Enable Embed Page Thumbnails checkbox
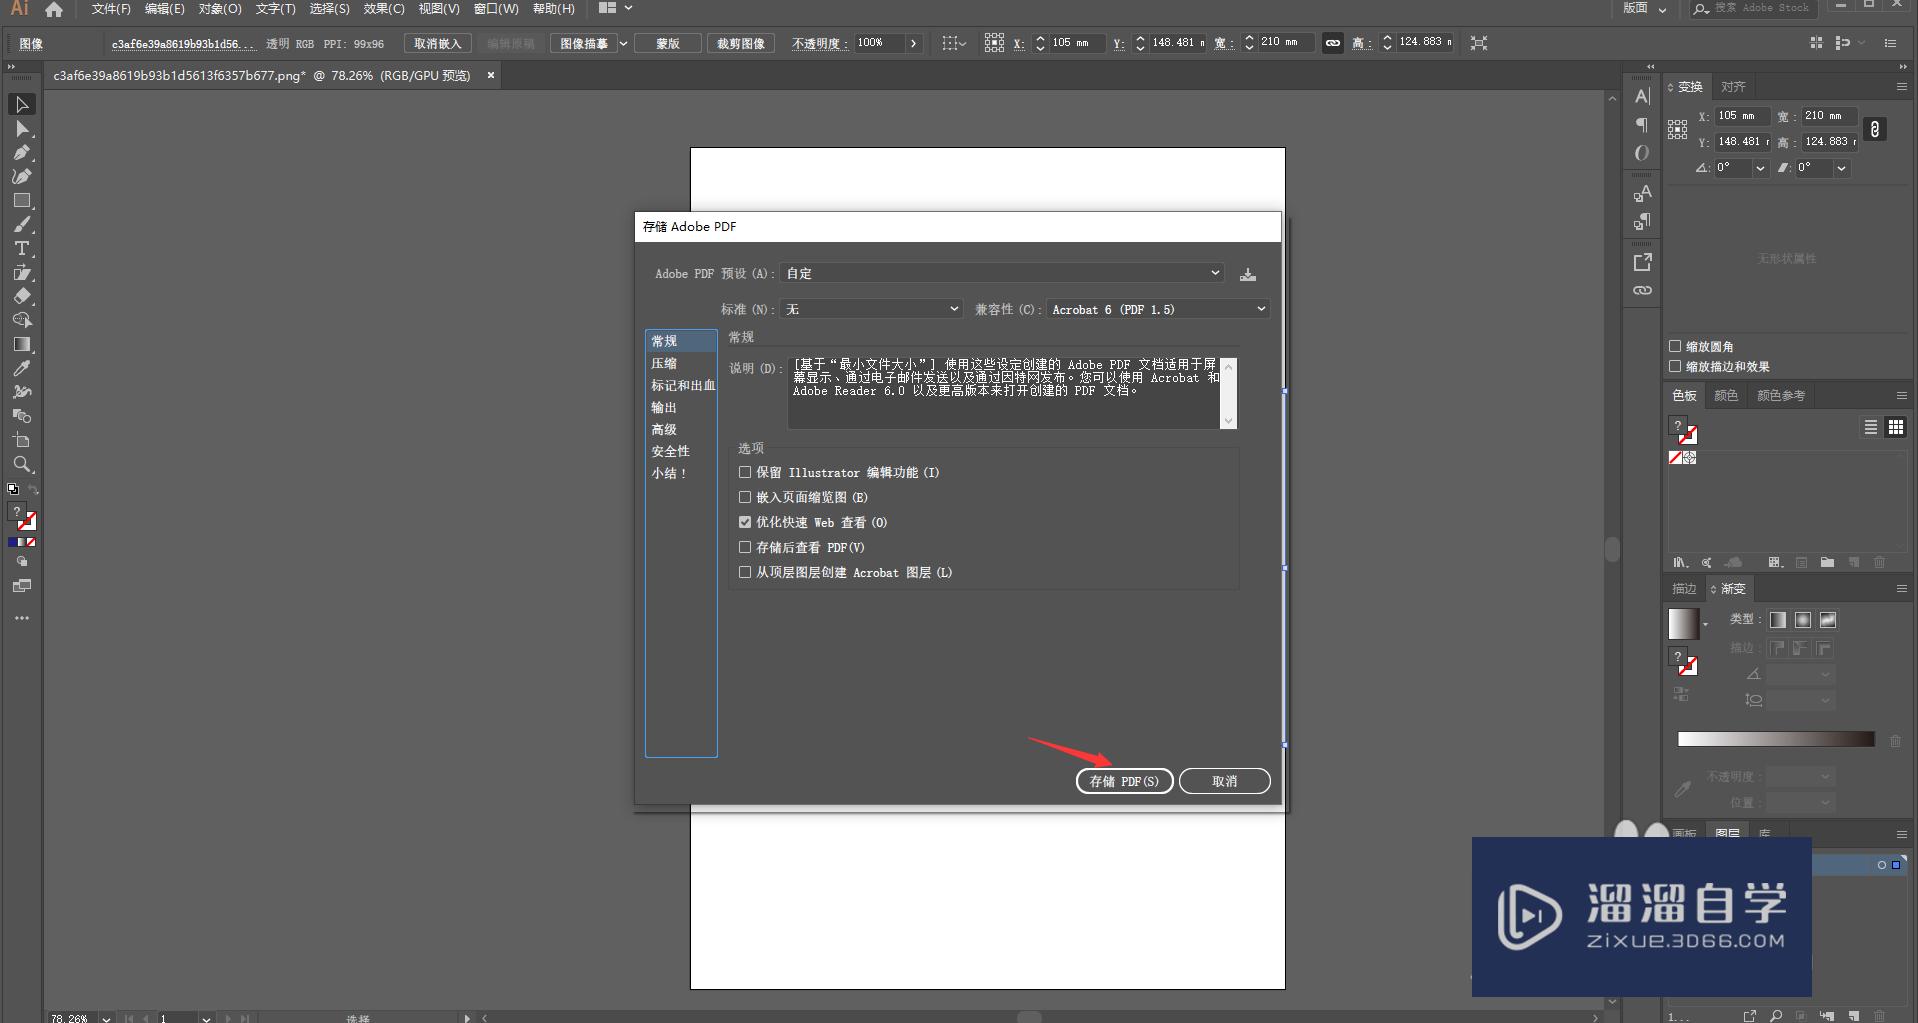1918x1023 pixels. pos(745,497)
